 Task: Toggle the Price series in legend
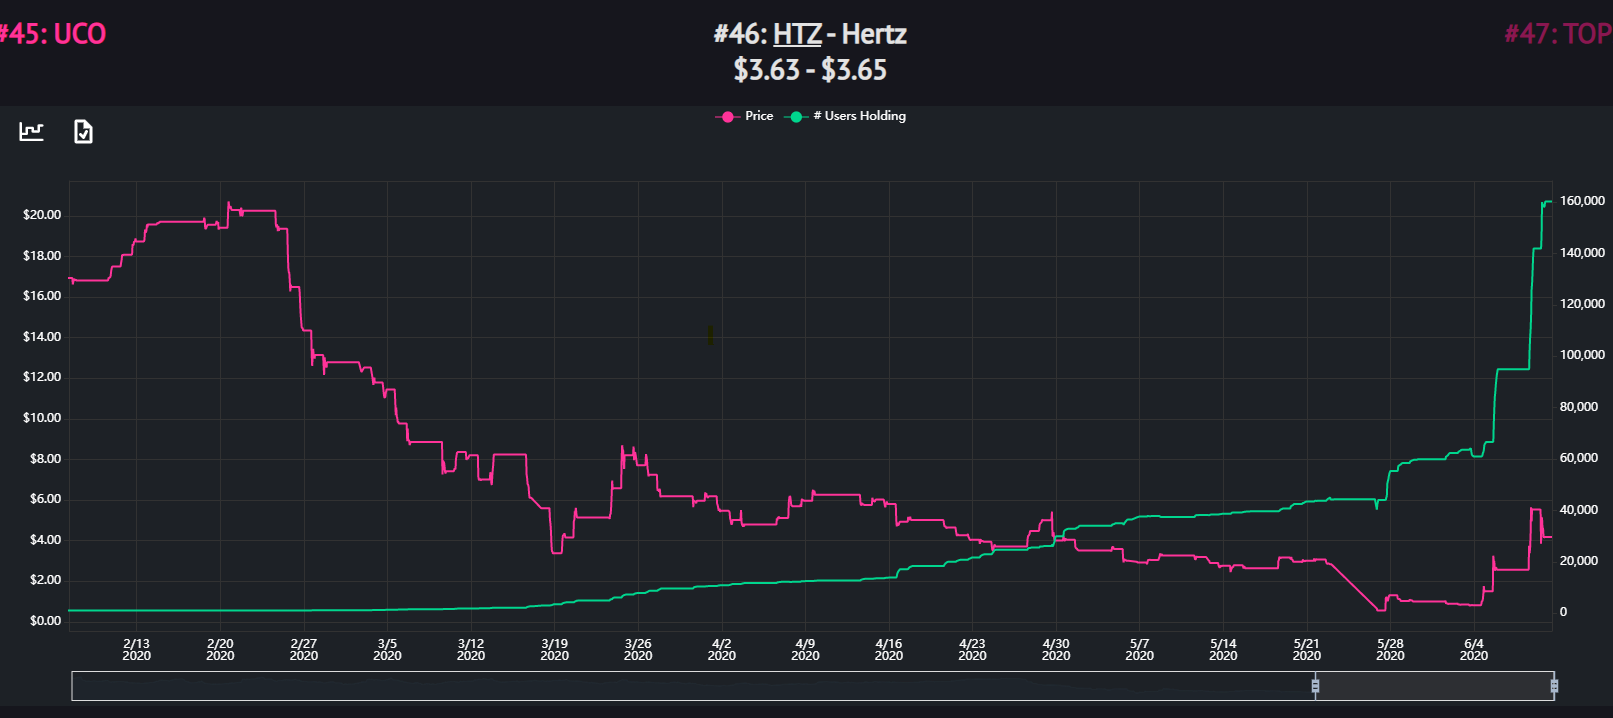745,116
